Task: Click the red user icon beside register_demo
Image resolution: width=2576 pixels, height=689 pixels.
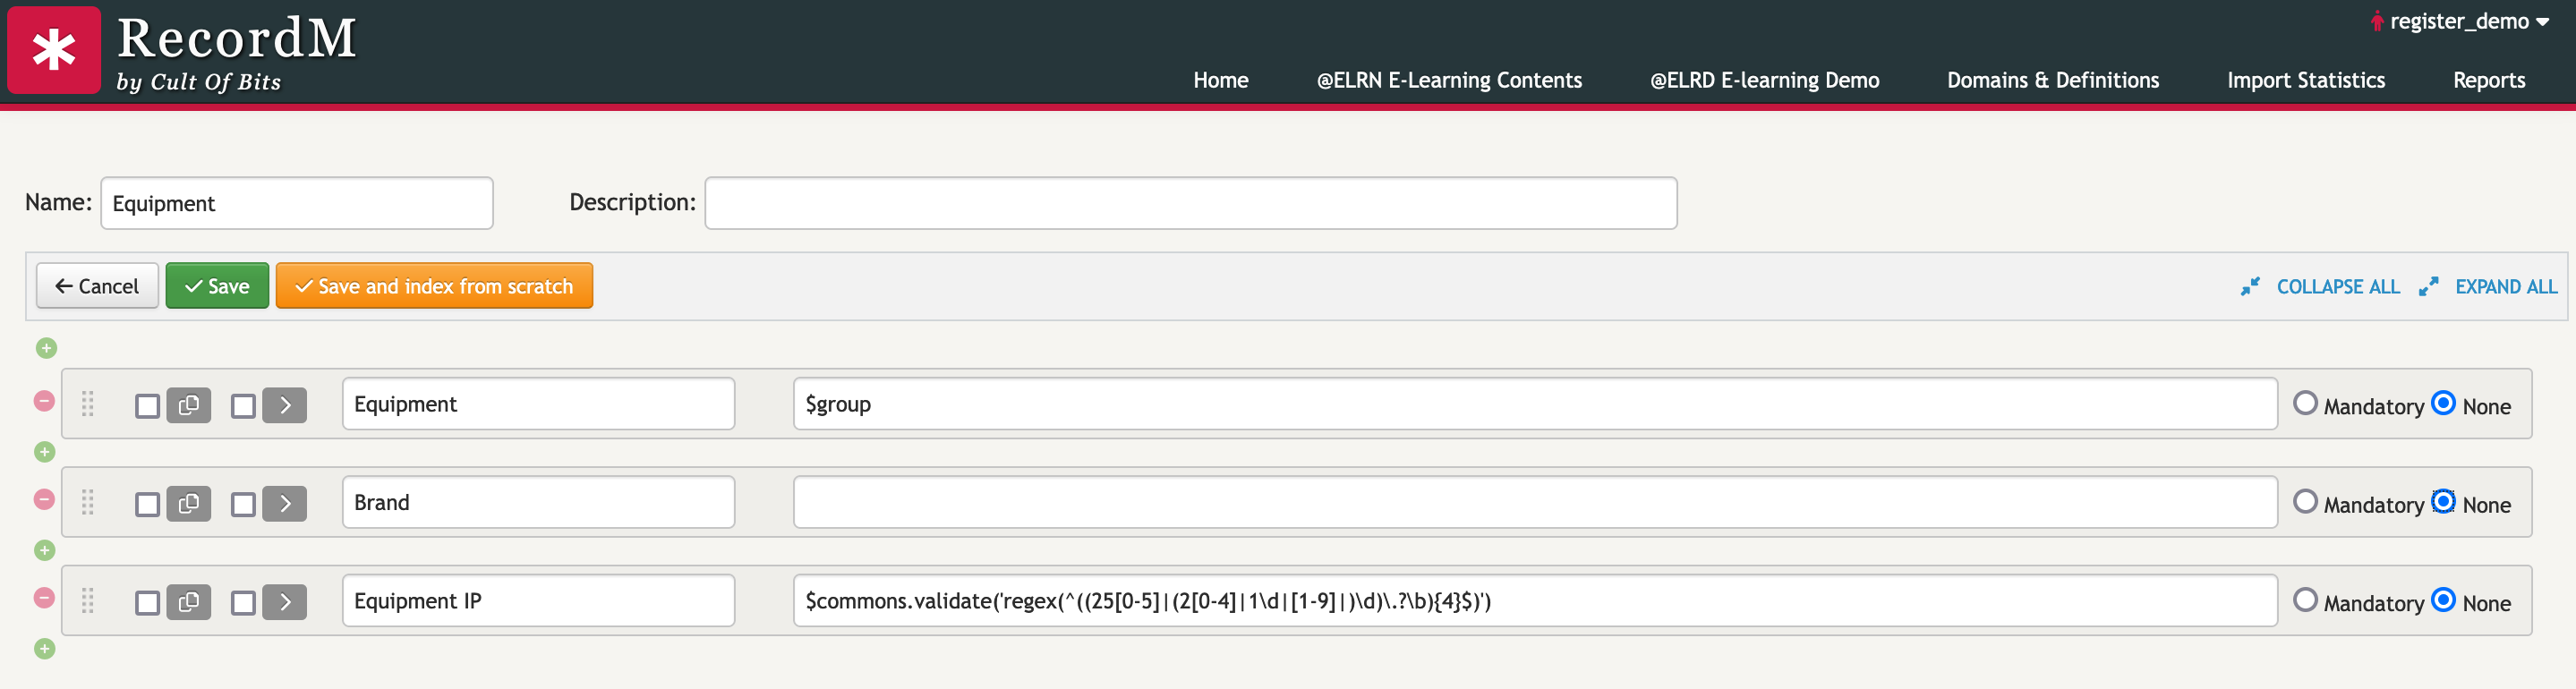Action: point(2377,21)
